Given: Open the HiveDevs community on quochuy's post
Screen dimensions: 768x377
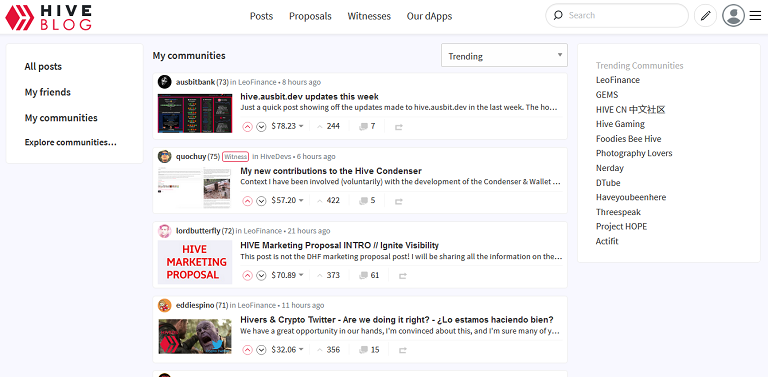Looking at the screenshot, I should pyautogui.click(x=275, y=157).
